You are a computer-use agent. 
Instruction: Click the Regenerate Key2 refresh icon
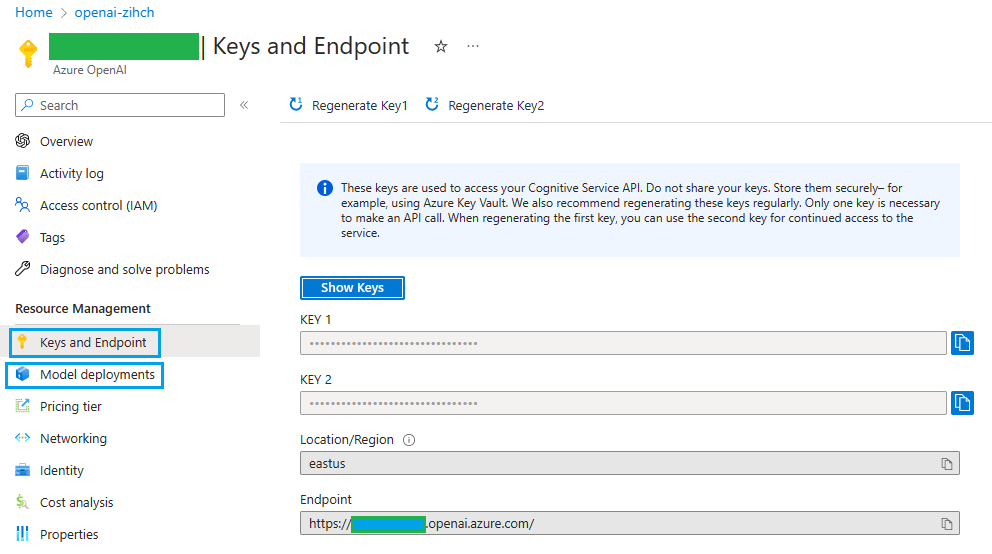(432, 104)
